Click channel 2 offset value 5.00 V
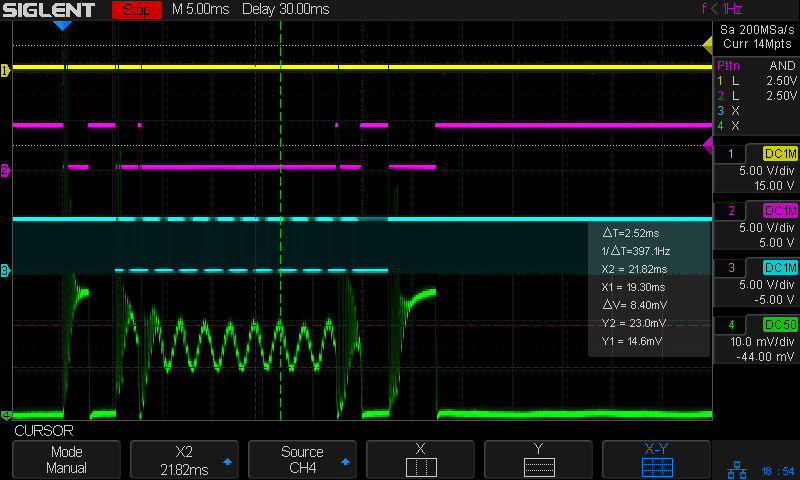800x480 pixels. point(778,243)
